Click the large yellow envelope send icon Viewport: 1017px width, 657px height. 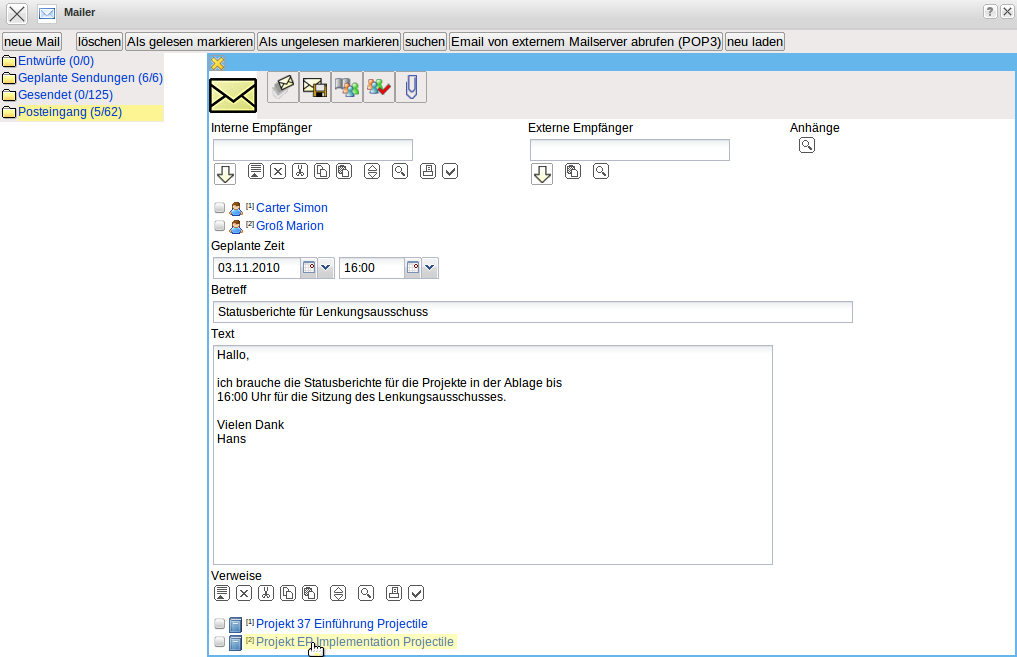pyautogui.click(x=233, y=95)
